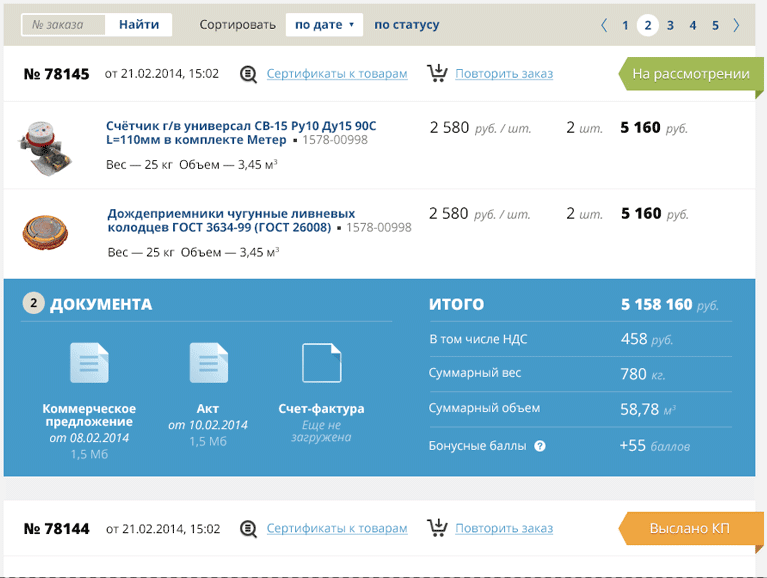Click the help icon beside Бонусные баллы
The image size is (767, 578).
point(540,446)
